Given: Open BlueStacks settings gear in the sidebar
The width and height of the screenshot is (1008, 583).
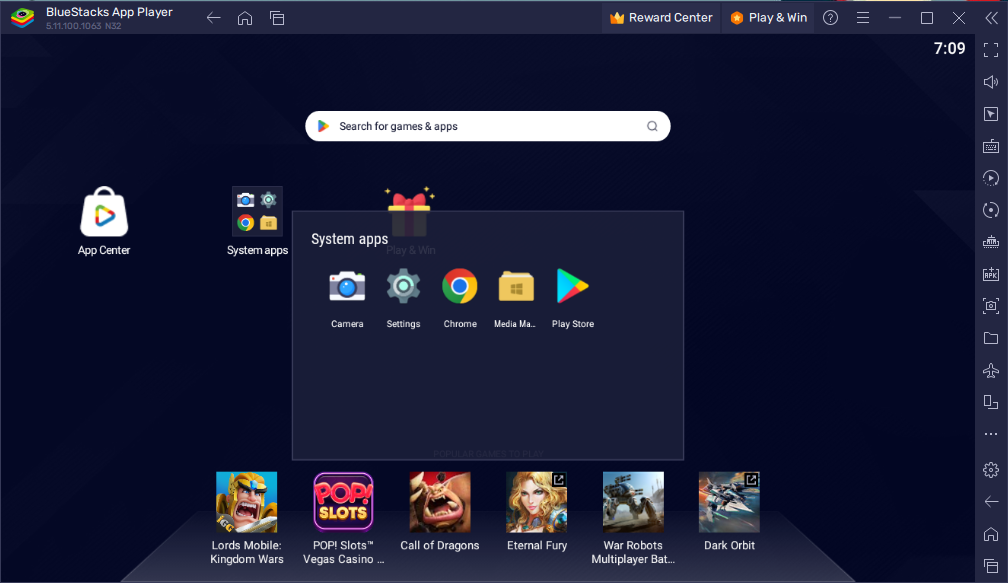Looking at the screenshot, I should click(x=991, y=470).
